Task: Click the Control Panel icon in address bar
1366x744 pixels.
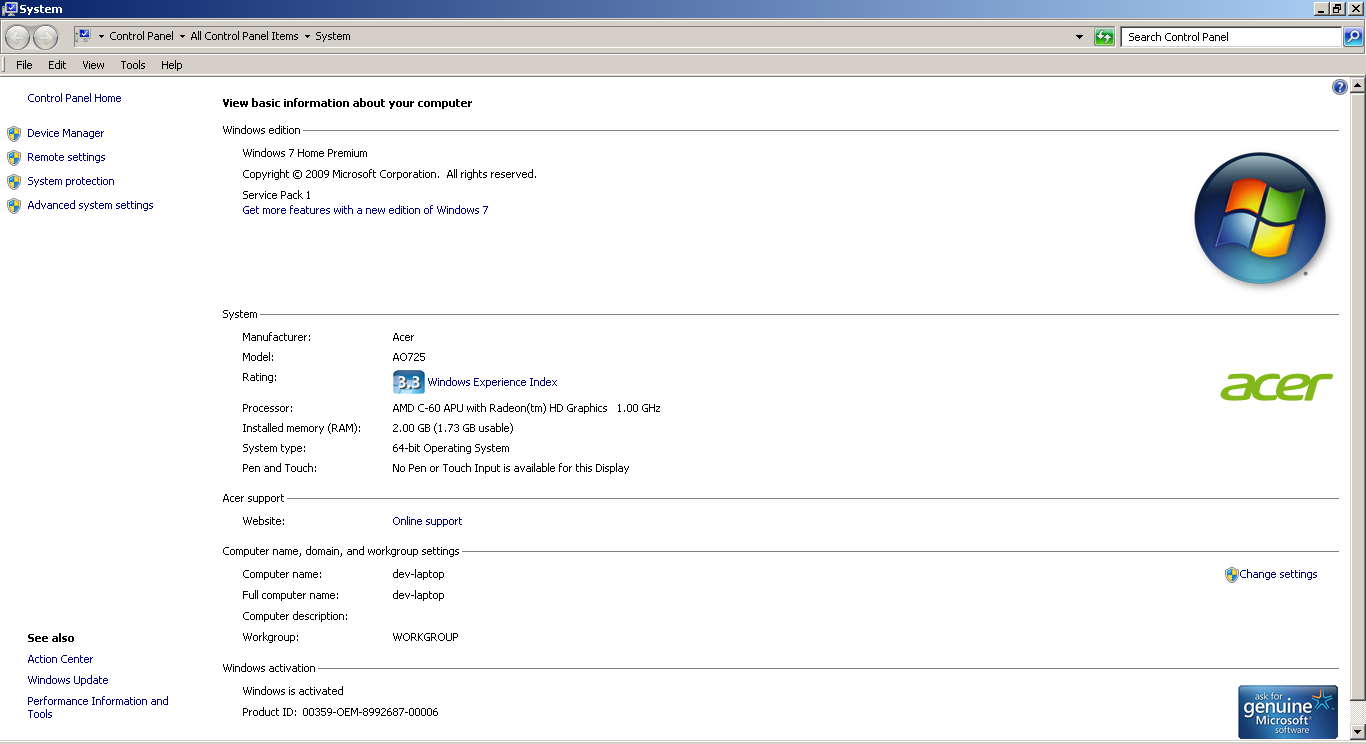Action: pos(84,36)
